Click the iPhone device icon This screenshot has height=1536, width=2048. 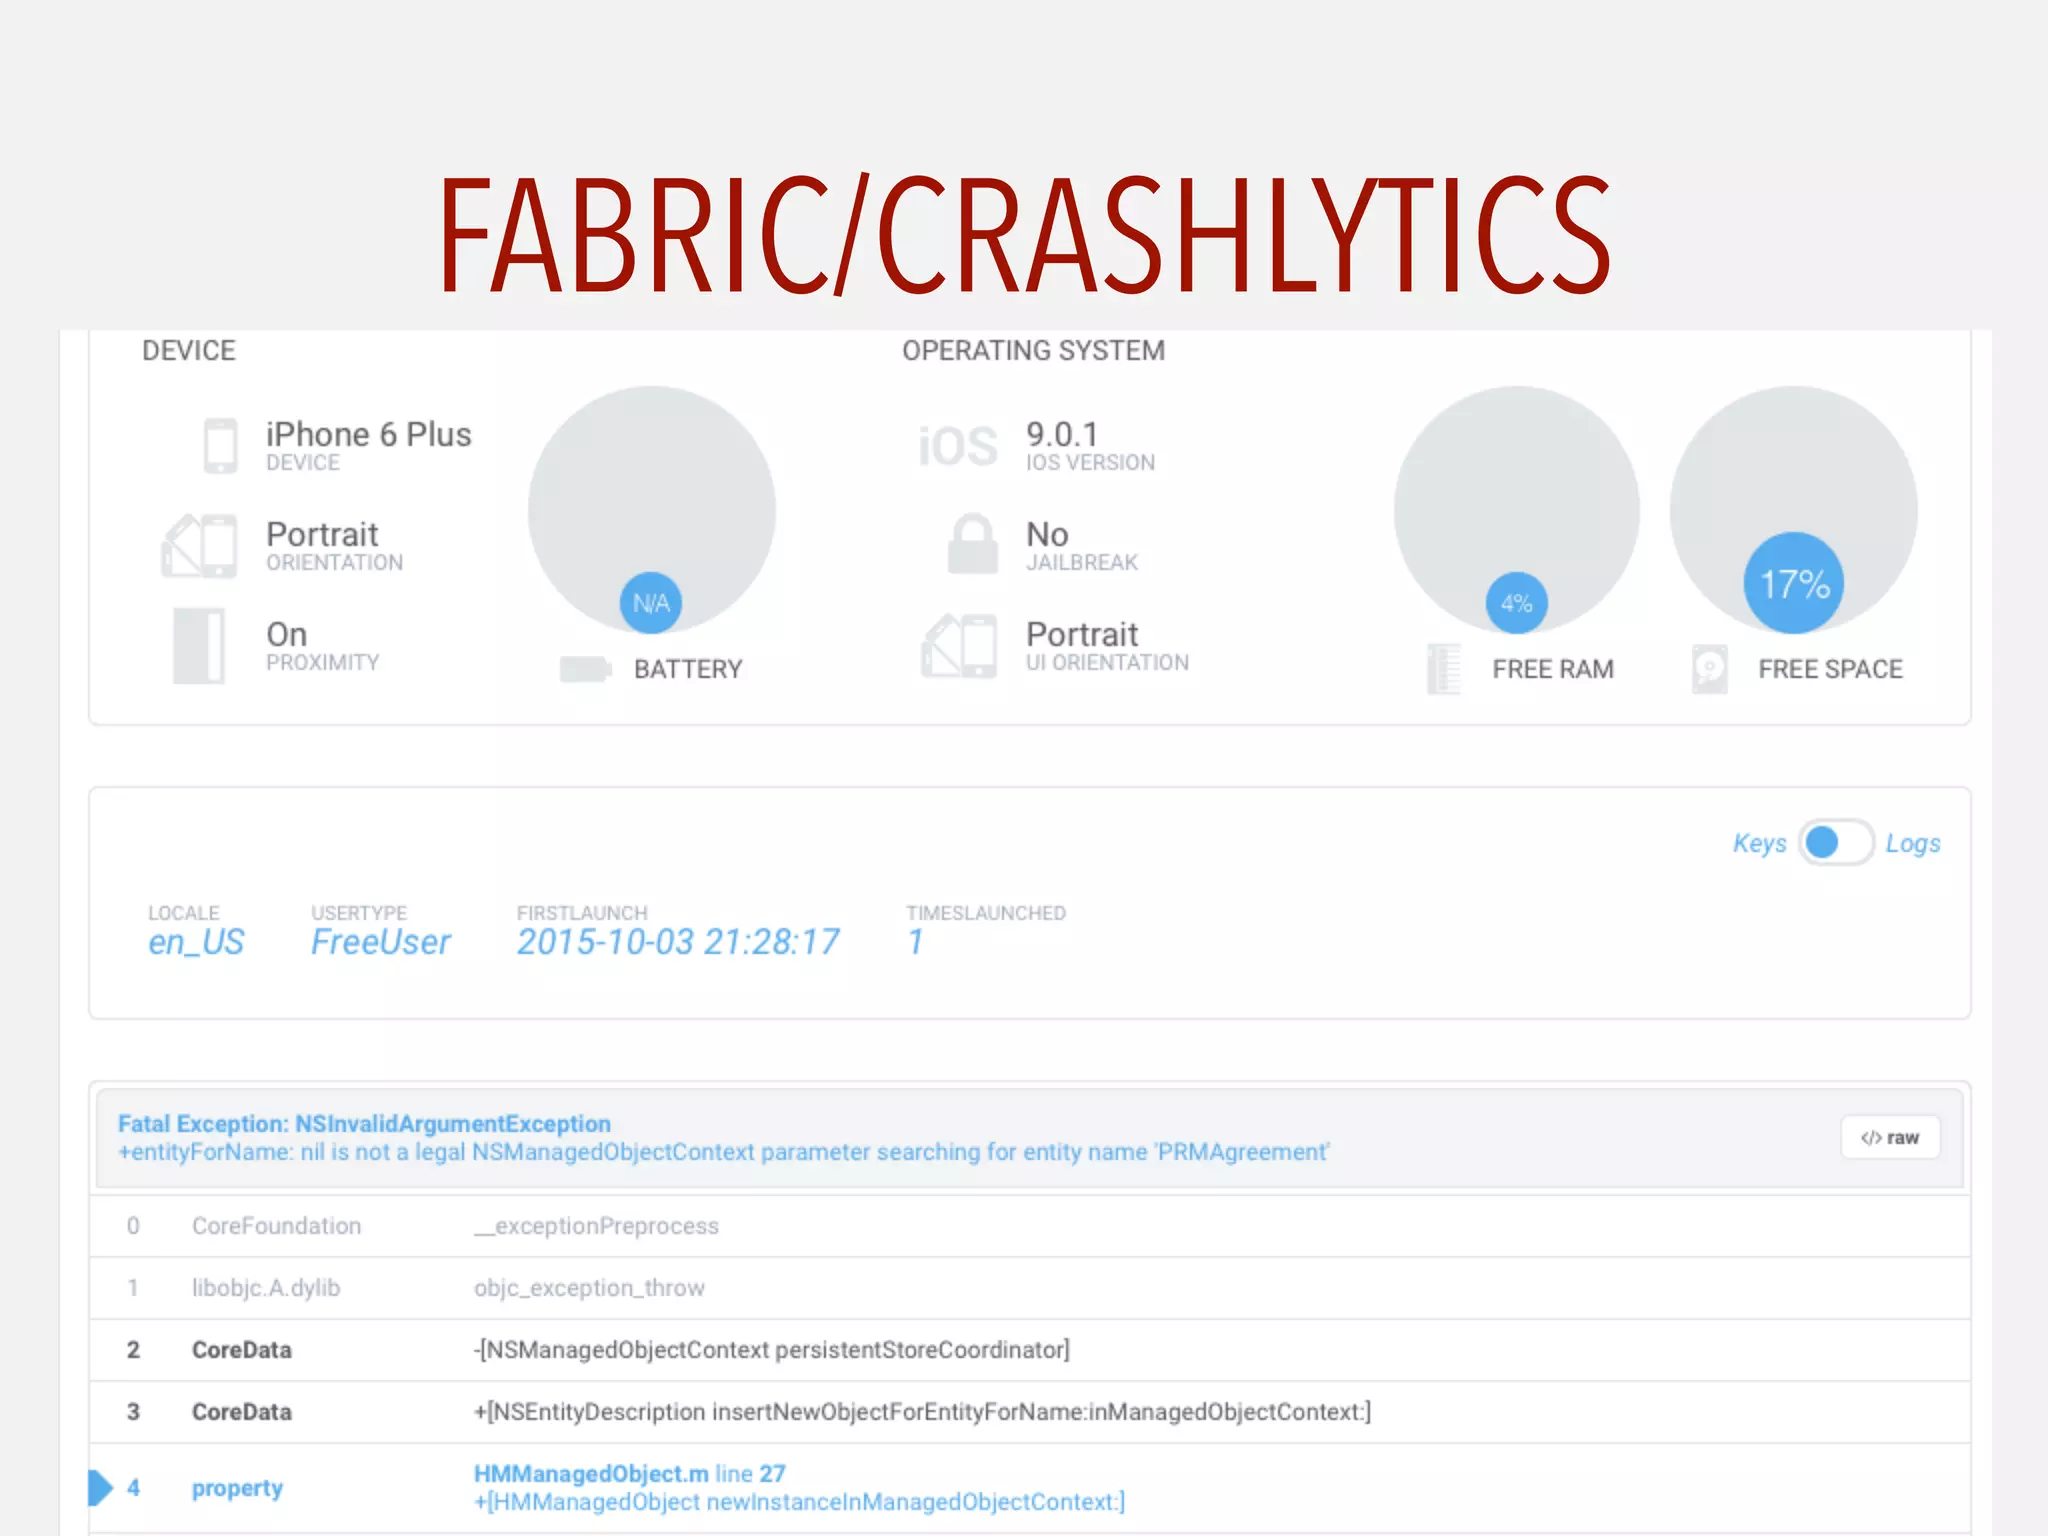[x=220, y=446]
